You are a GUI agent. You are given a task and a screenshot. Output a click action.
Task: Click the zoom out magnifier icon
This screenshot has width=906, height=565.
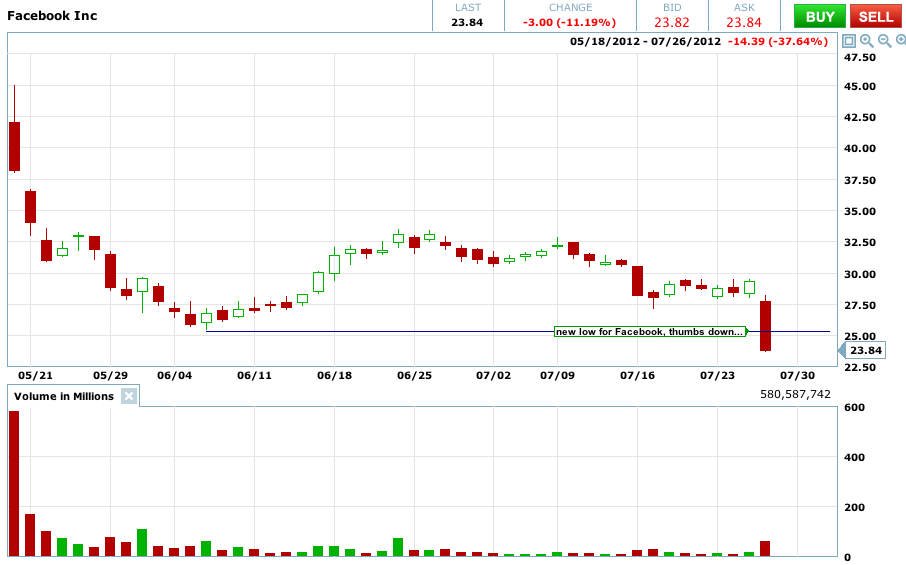point(884,41)
